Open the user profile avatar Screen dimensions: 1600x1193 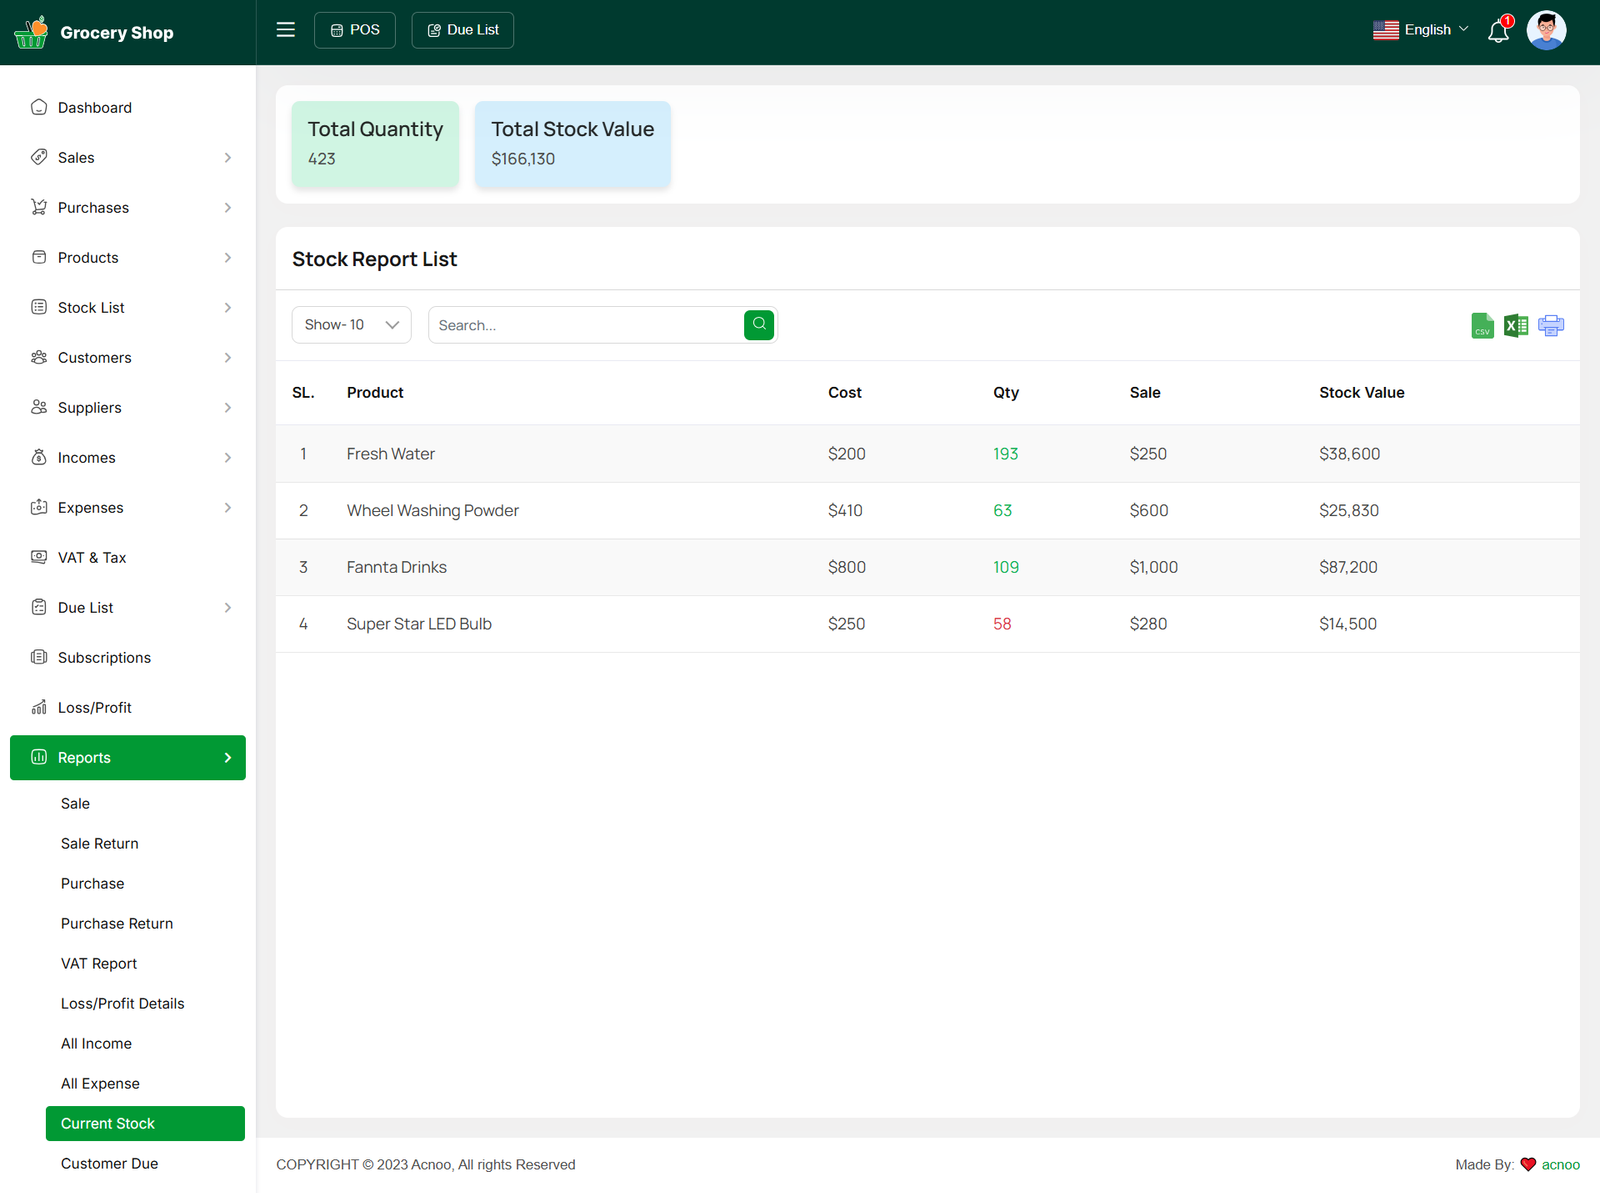click(x=1546, y=31)
